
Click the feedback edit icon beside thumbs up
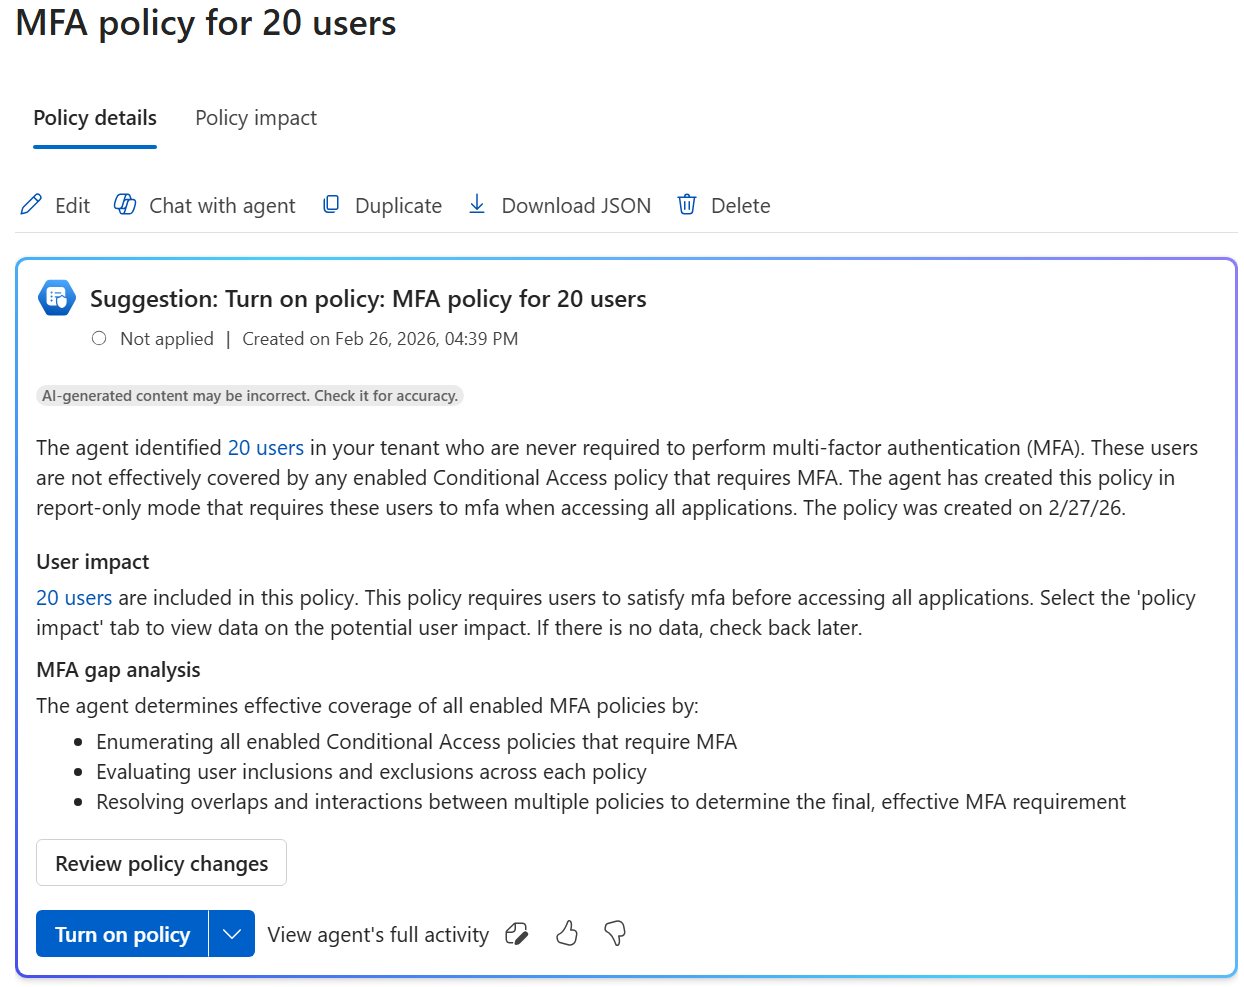tap(517, 934)
